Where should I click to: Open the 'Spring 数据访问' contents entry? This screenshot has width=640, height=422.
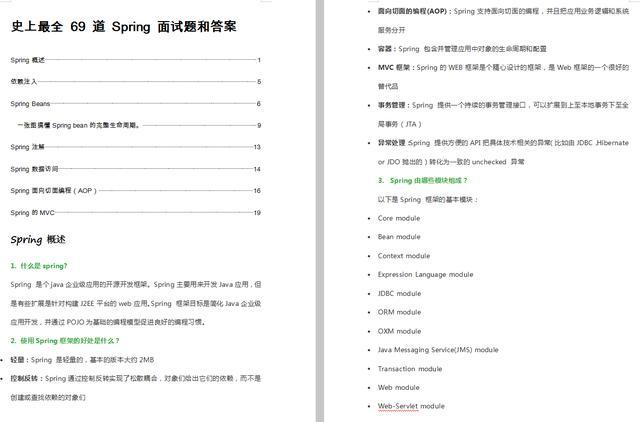pos(136,169)
